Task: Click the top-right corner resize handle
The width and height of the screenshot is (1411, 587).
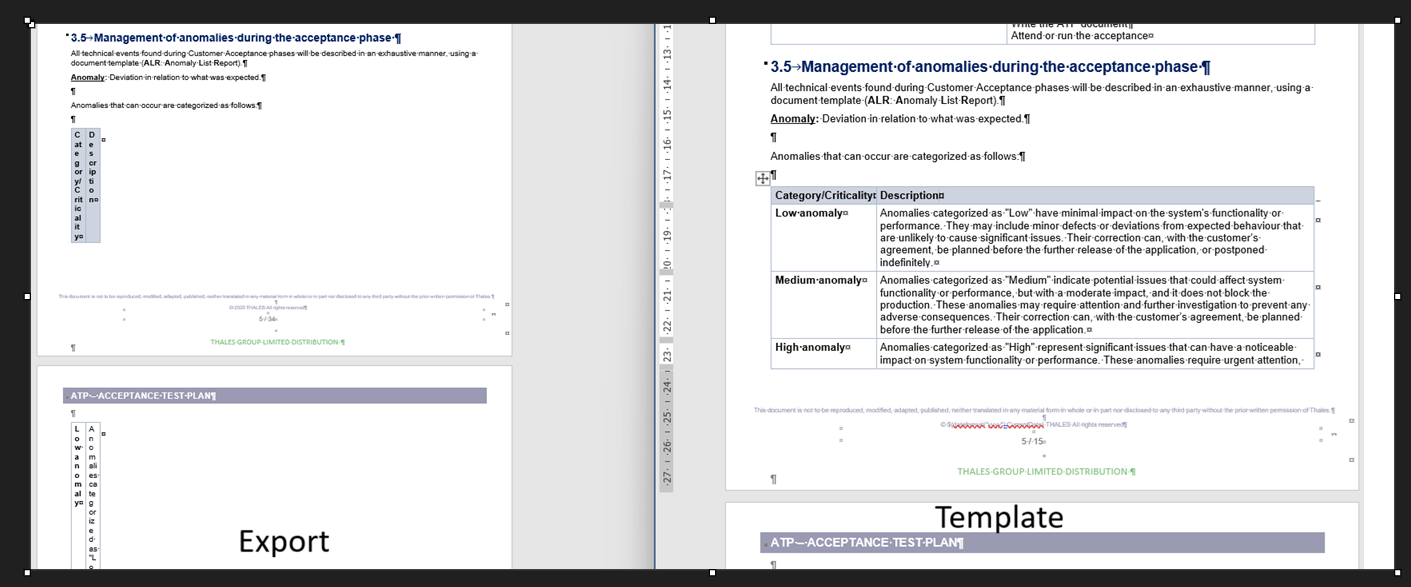Action: pyautogui.click(x=1397, y=20)
